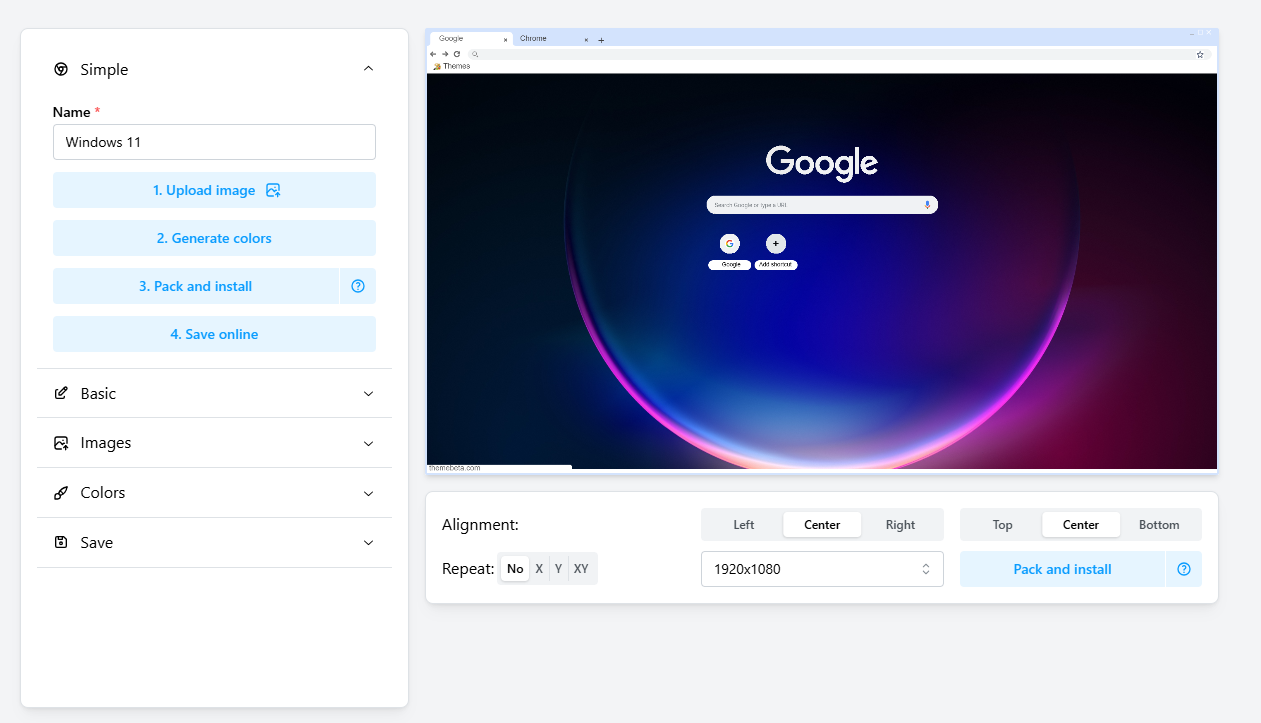Click 2. Generate colors button
Viewport: 1261px width, 723px height.
tap(214, 238)
